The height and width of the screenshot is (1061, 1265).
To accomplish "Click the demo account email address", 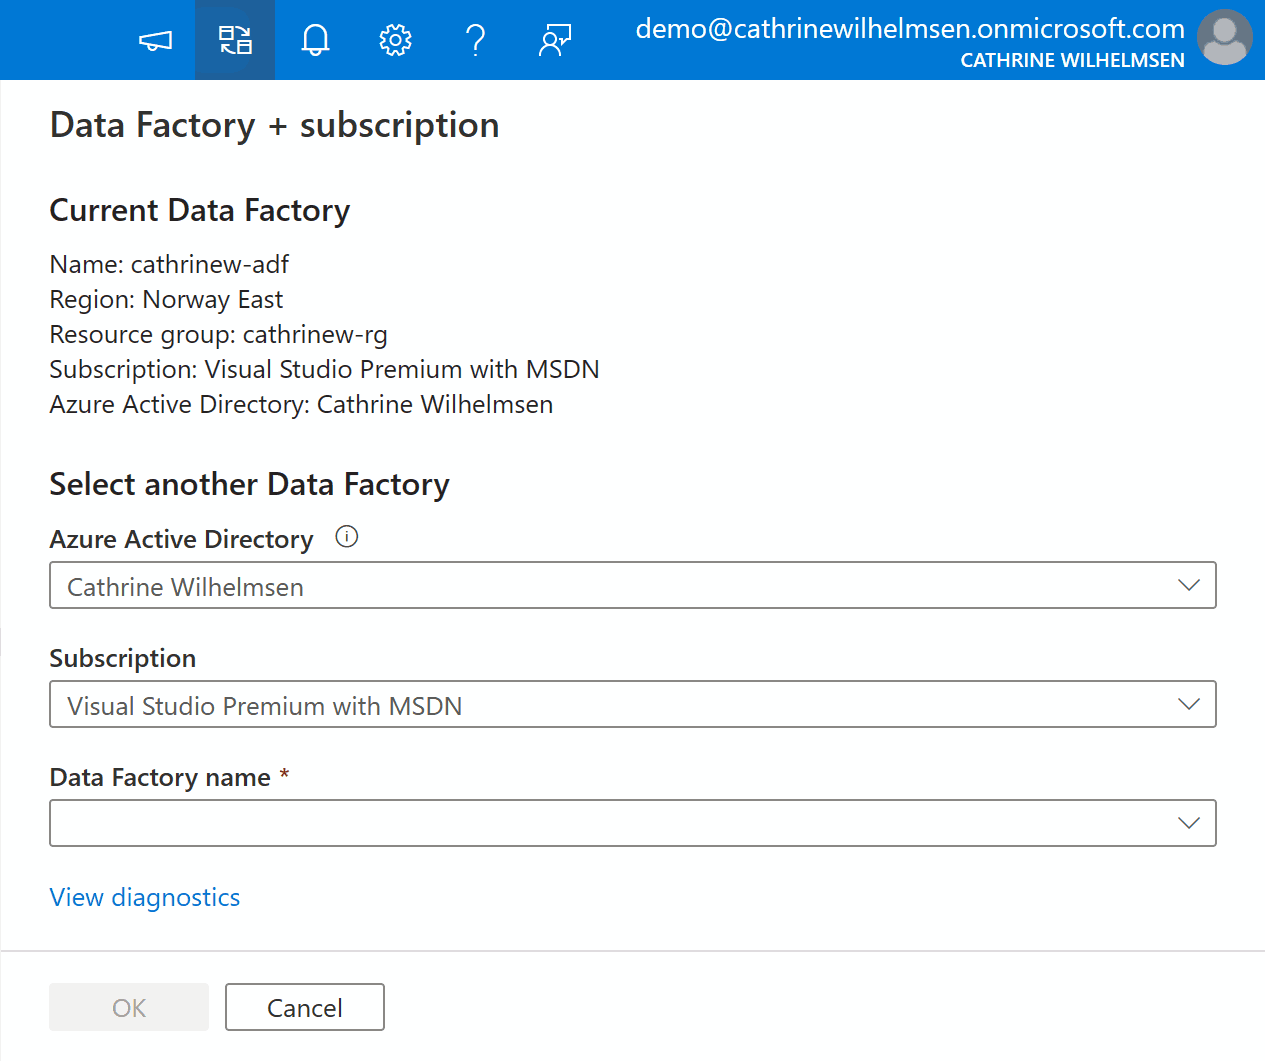I will (909, 28).
